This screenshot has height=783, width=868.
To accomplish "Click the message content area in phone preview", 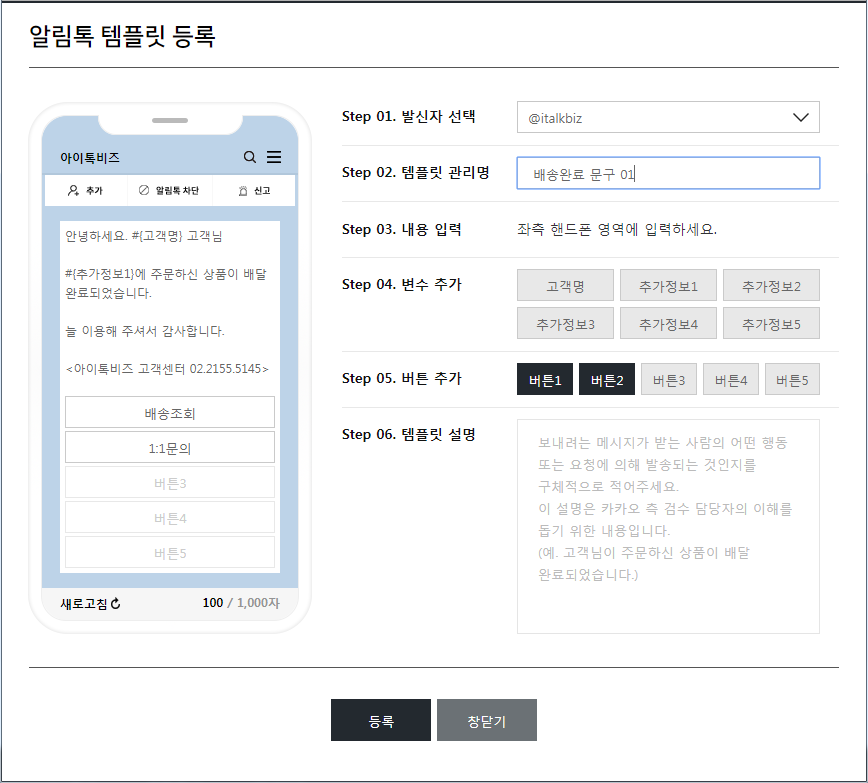I will (170, 303).
